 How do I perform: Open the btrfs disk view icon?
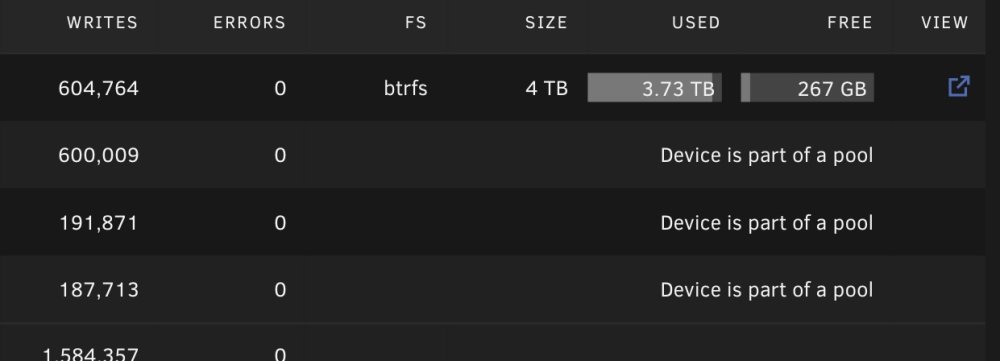(959, 87)
